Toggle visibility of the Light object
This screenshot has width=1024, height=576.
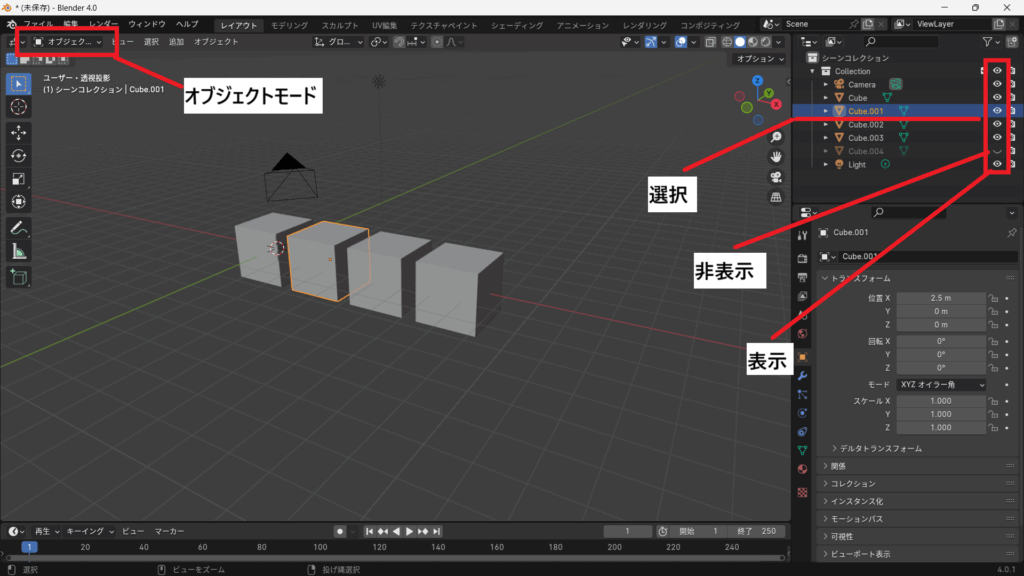(x=996, y=163)
